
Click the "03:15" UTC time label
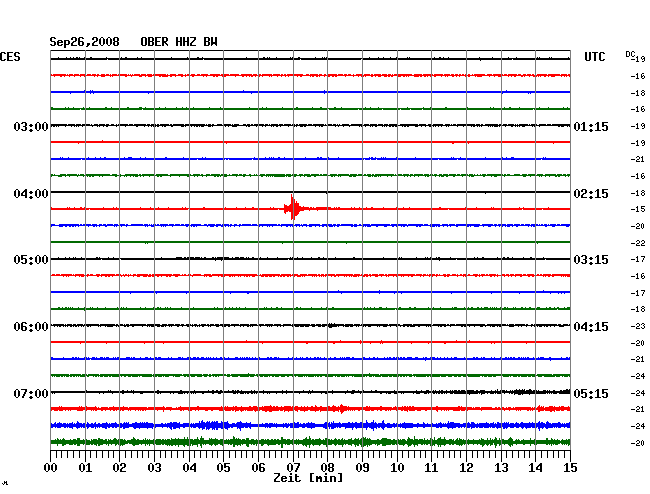pyautogui.click(x=591, y=260)
